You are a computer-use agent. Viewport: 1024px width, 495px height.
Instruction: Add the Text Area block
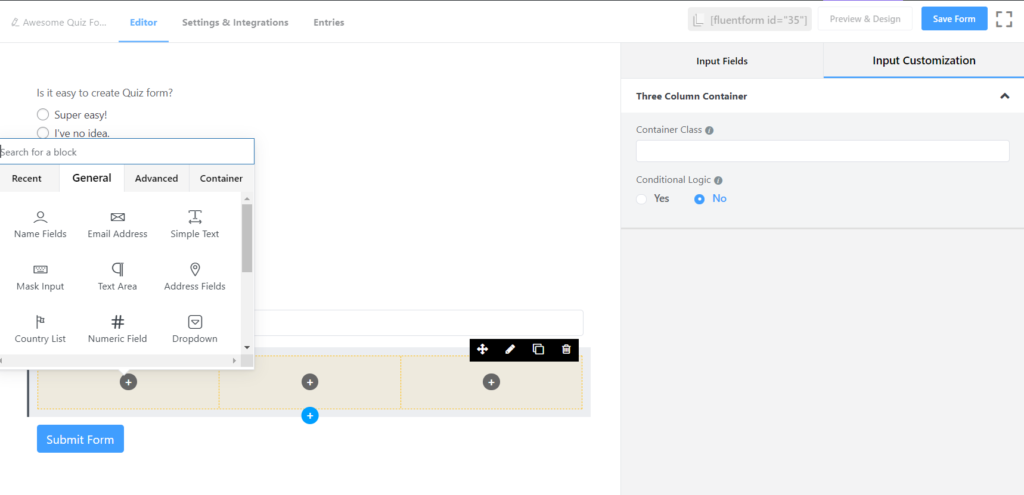[118, 278]
